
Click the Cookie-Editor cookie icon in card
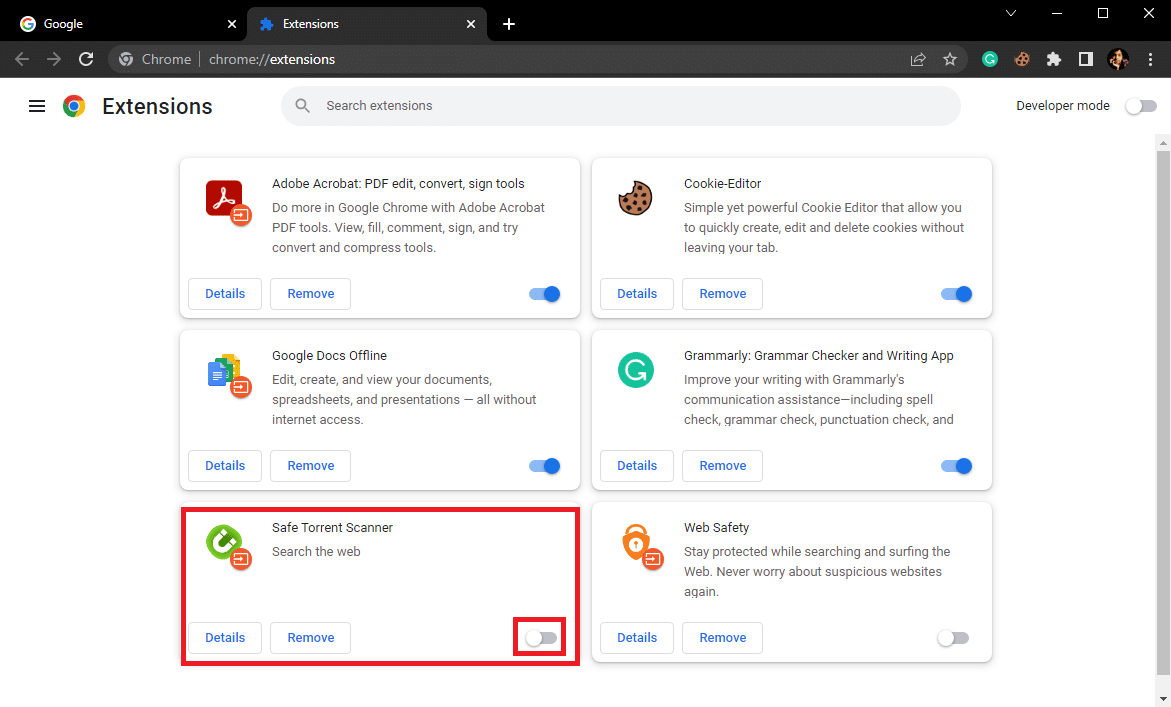click(x=636, y=199)
